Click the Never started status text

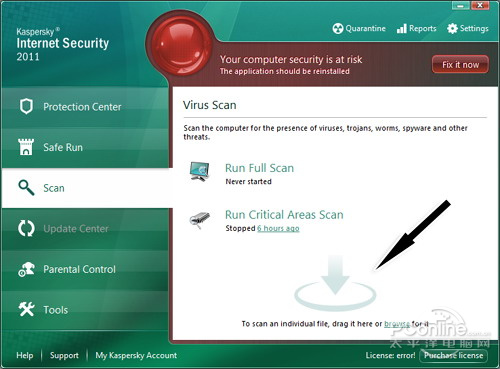pos(248,182)
